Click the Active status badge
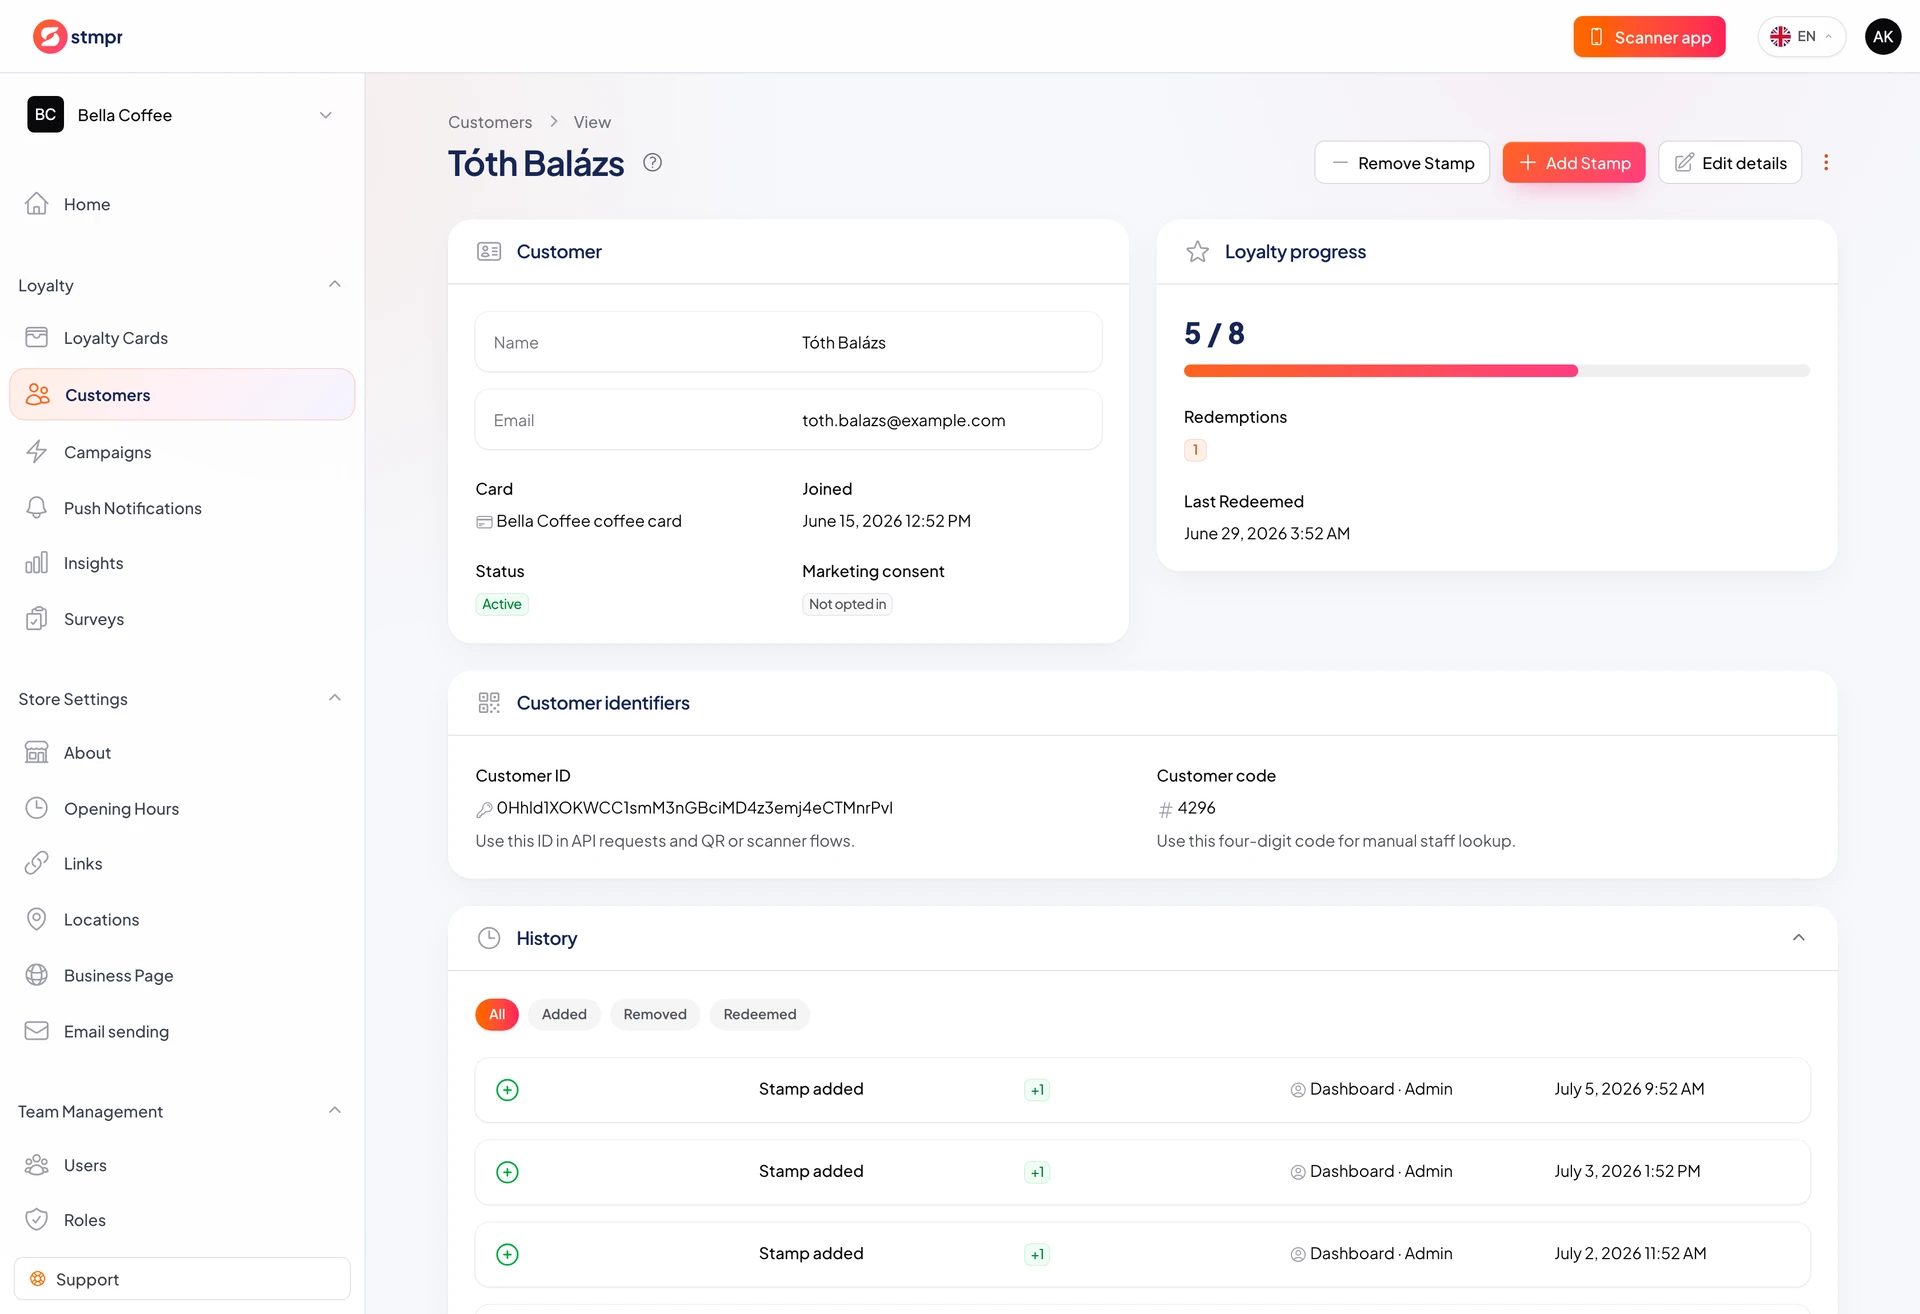 pyautogui.click(x=502, y=604)
